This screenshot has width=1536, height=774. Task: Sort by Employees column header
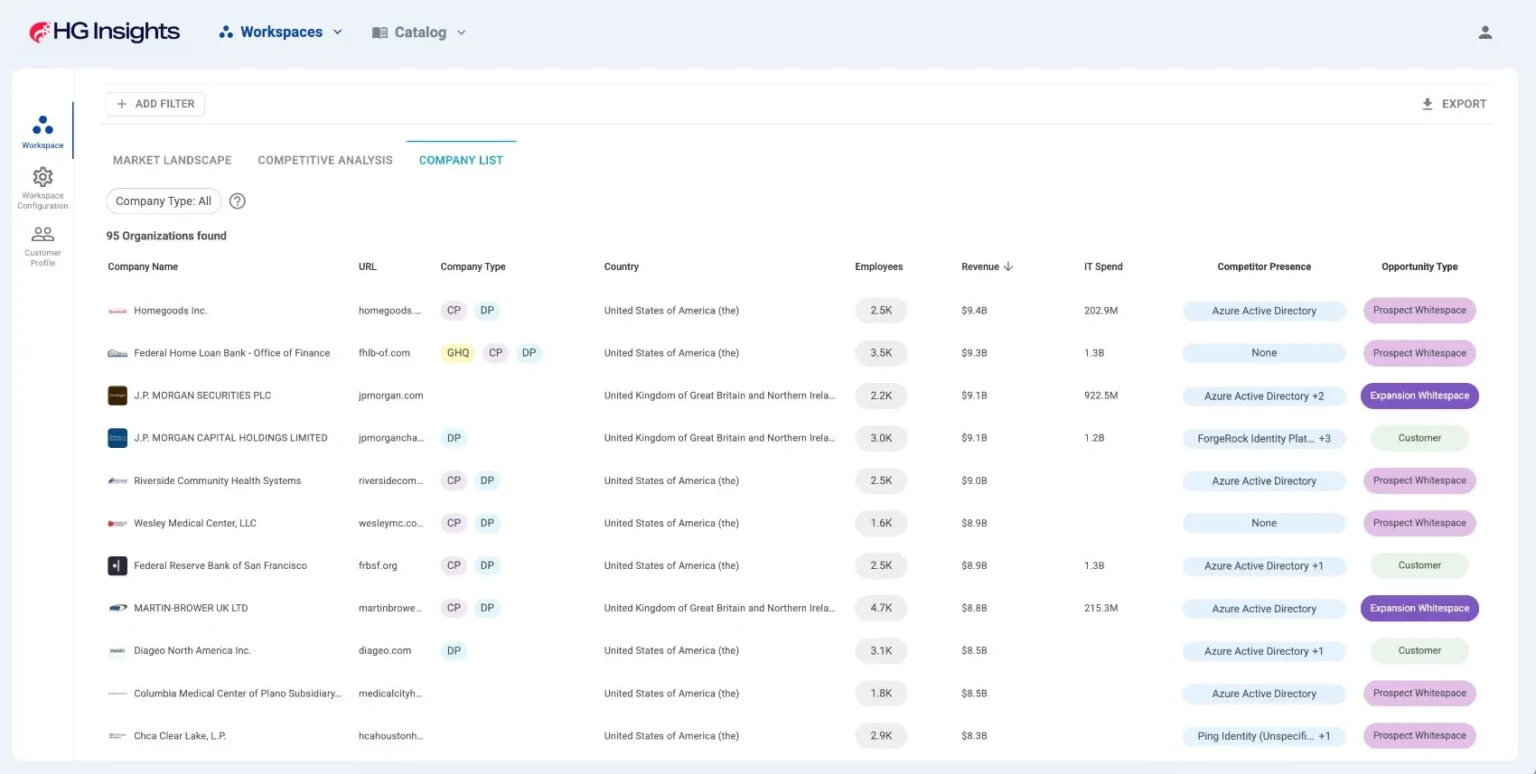pyautogui.click(x=879, y=267)
